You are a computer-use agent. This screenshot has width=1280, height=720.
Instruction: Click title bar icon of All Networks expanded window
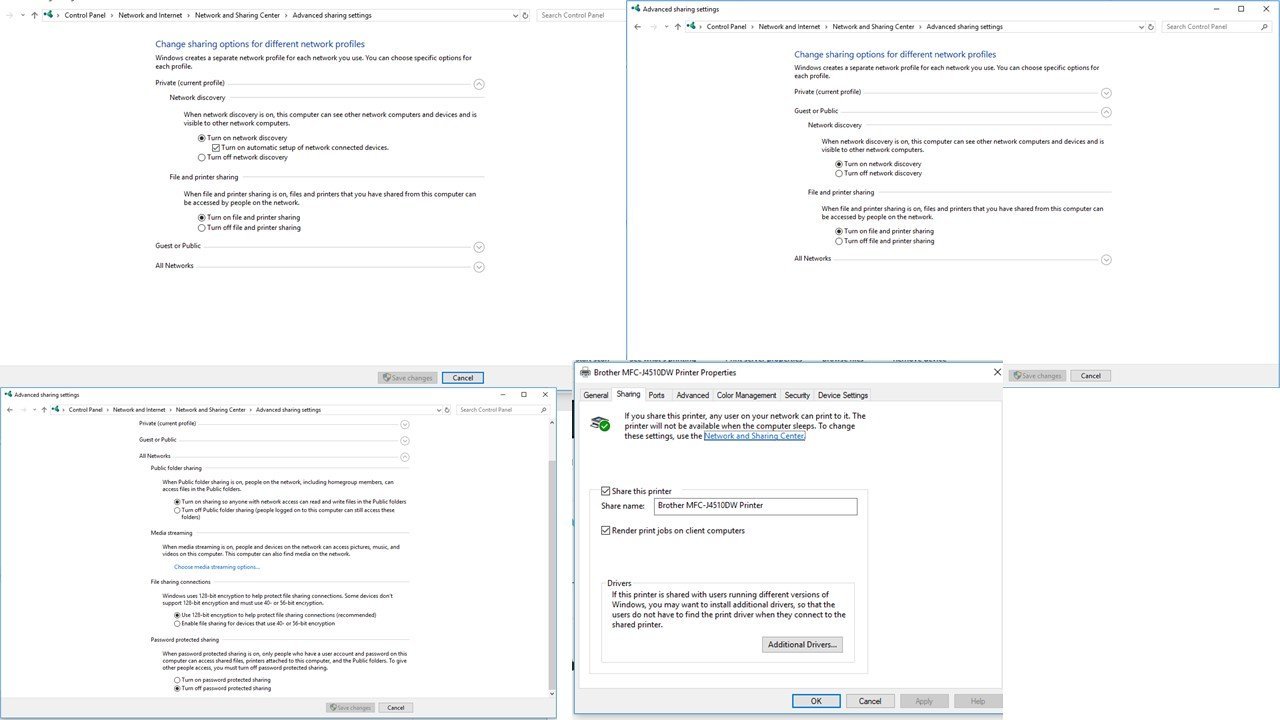point(9,395)
